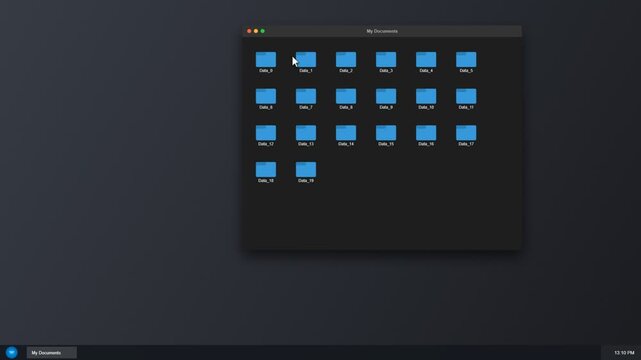Screen dimensions: 641x360
Task: Select the Data_19 folder
Action: [x=306, y=170]
